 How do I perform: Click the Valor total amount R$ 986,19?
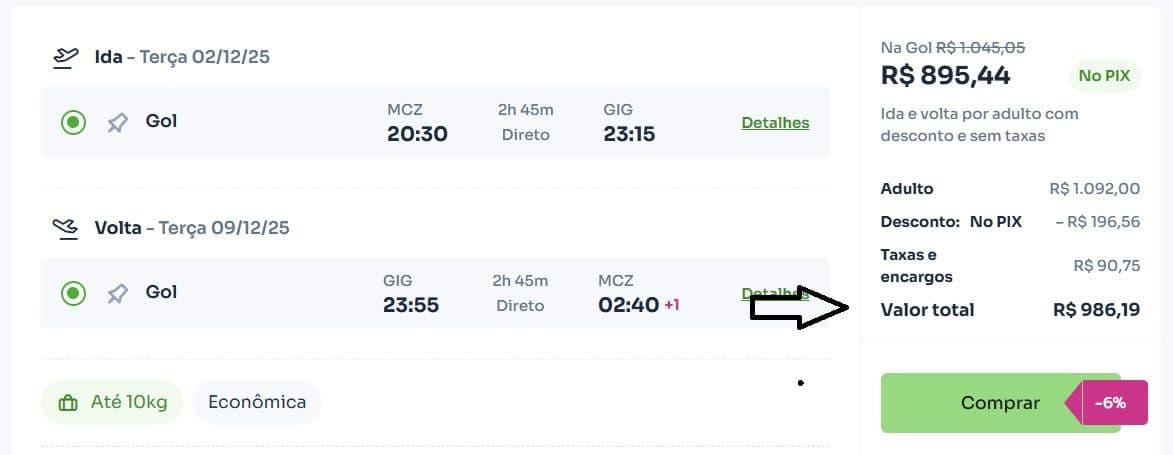pyautogui.click(x=1096, y=310)
